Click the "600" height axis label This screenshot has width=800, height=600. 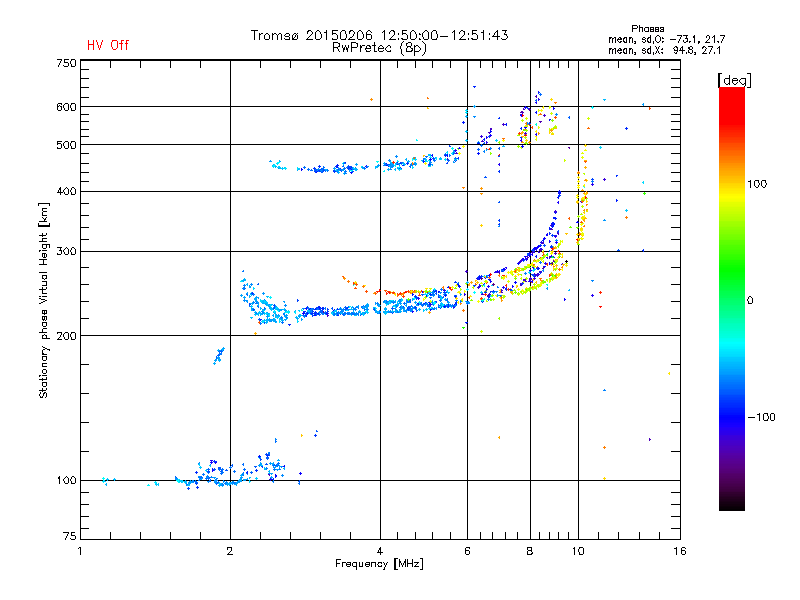[66, 107]
